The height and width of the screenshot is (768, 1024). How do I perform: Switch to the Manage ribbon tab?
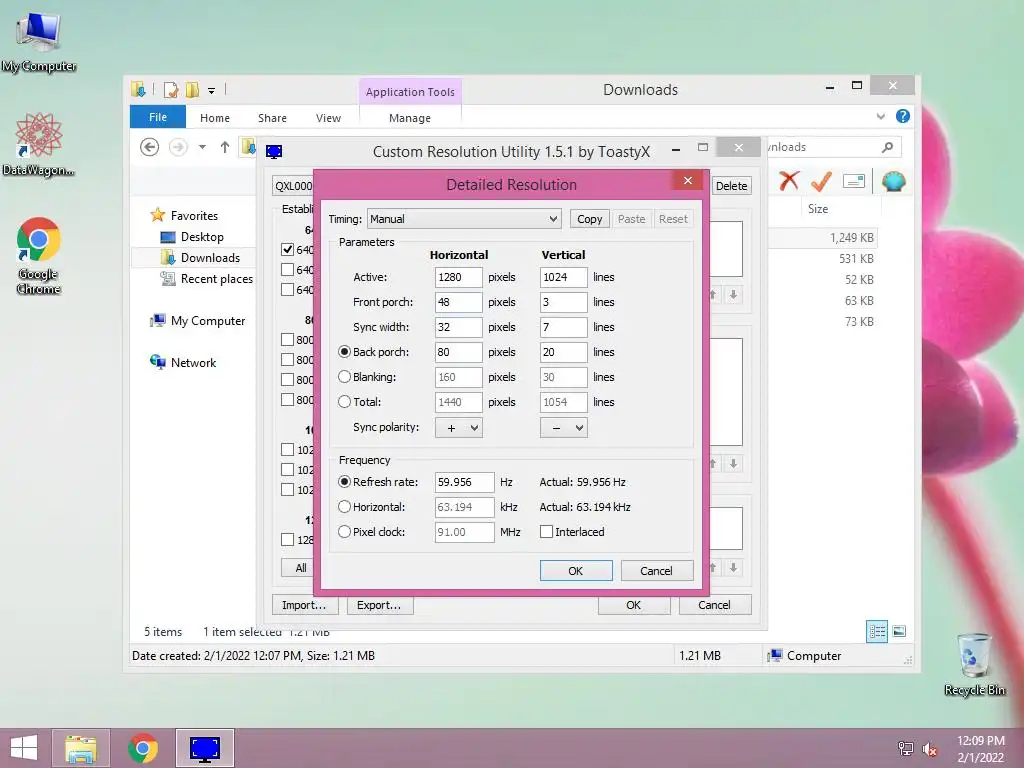[x=410, y=118]
